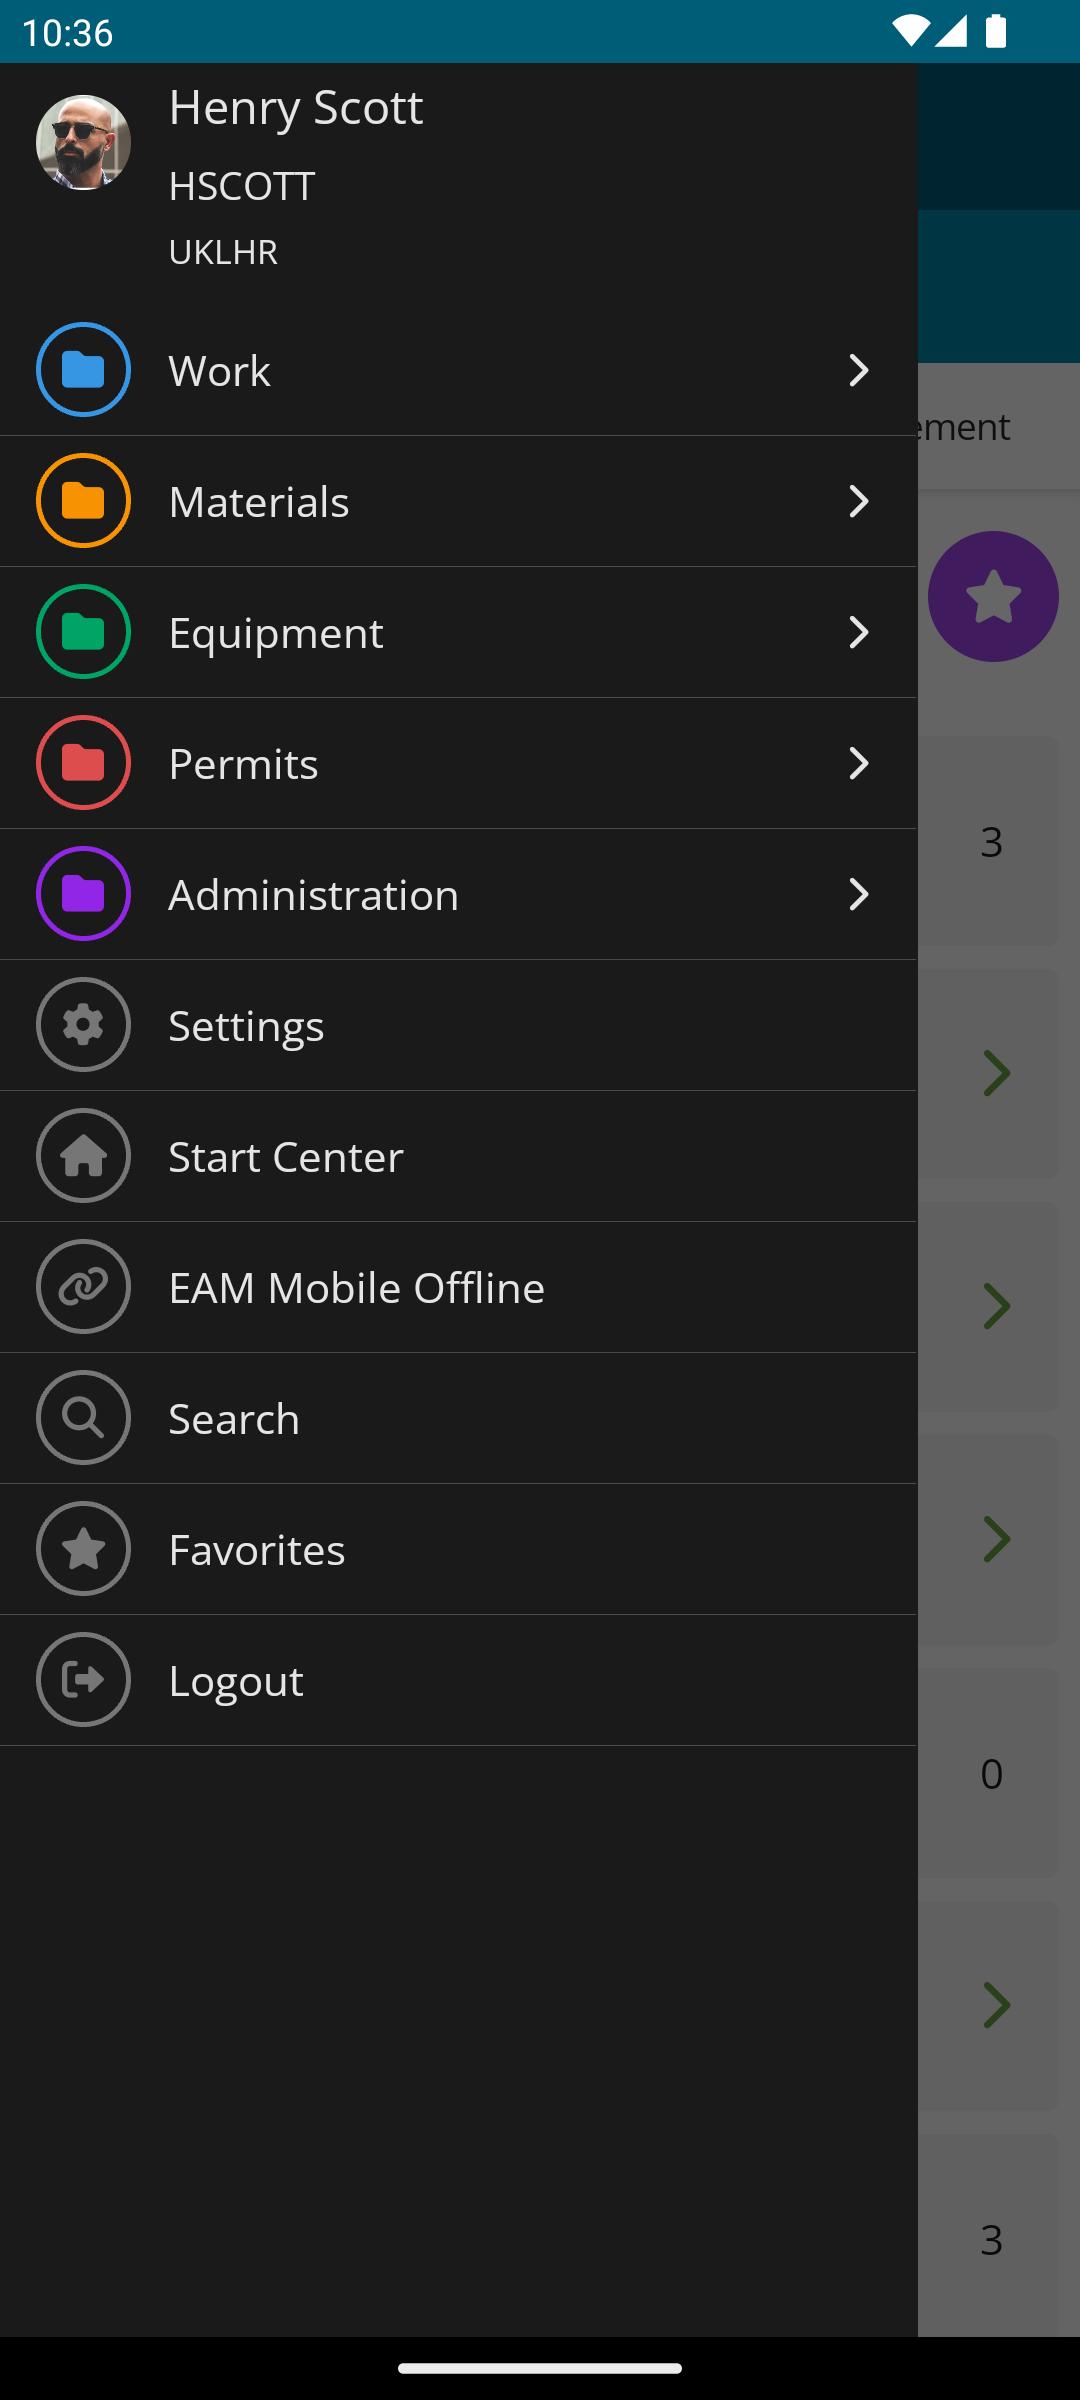Expand the Permits submenu chevron
1080x2400 pixels.
858,763
